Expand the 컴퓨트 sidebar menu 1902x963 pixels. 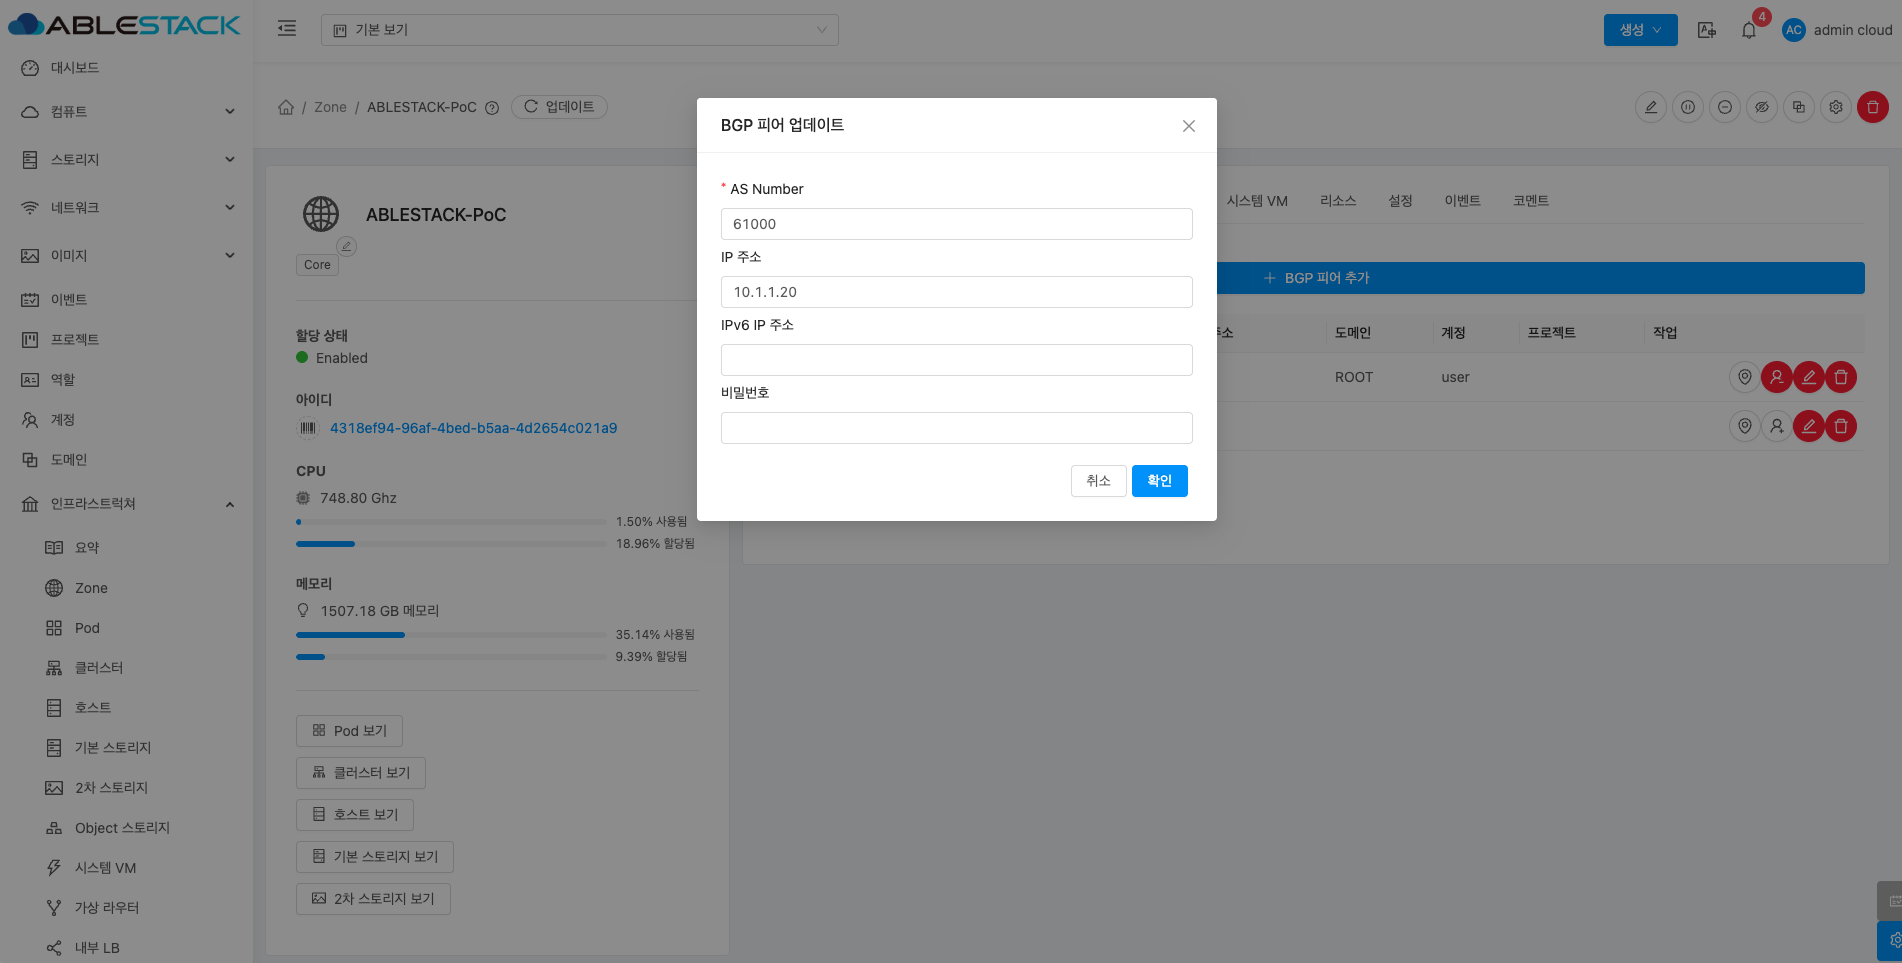tap(126, 112)
